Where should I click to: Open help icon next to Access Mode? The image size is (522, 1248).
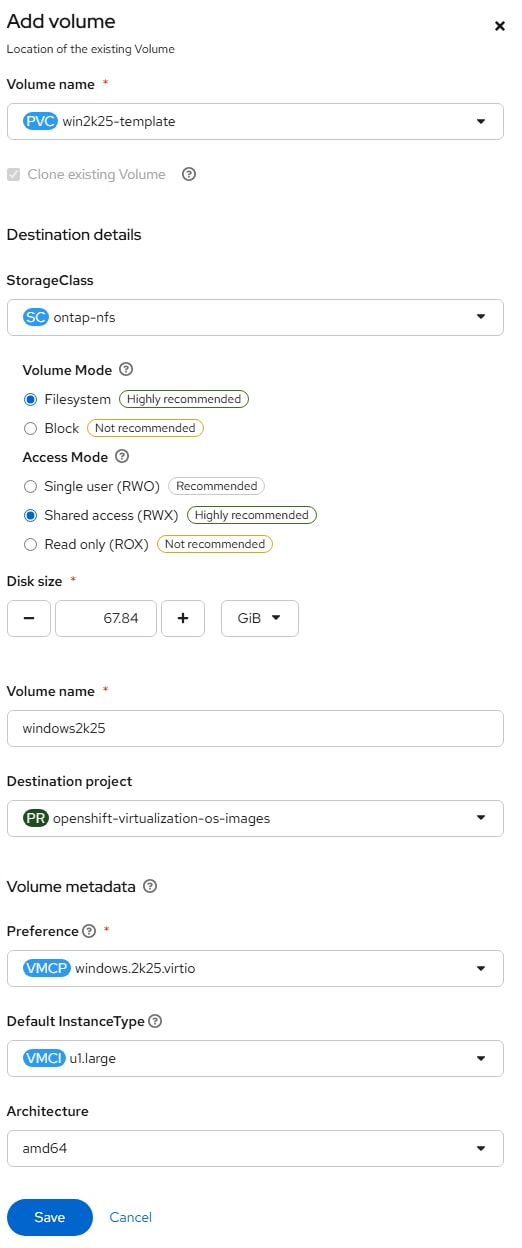coord(122,457)
